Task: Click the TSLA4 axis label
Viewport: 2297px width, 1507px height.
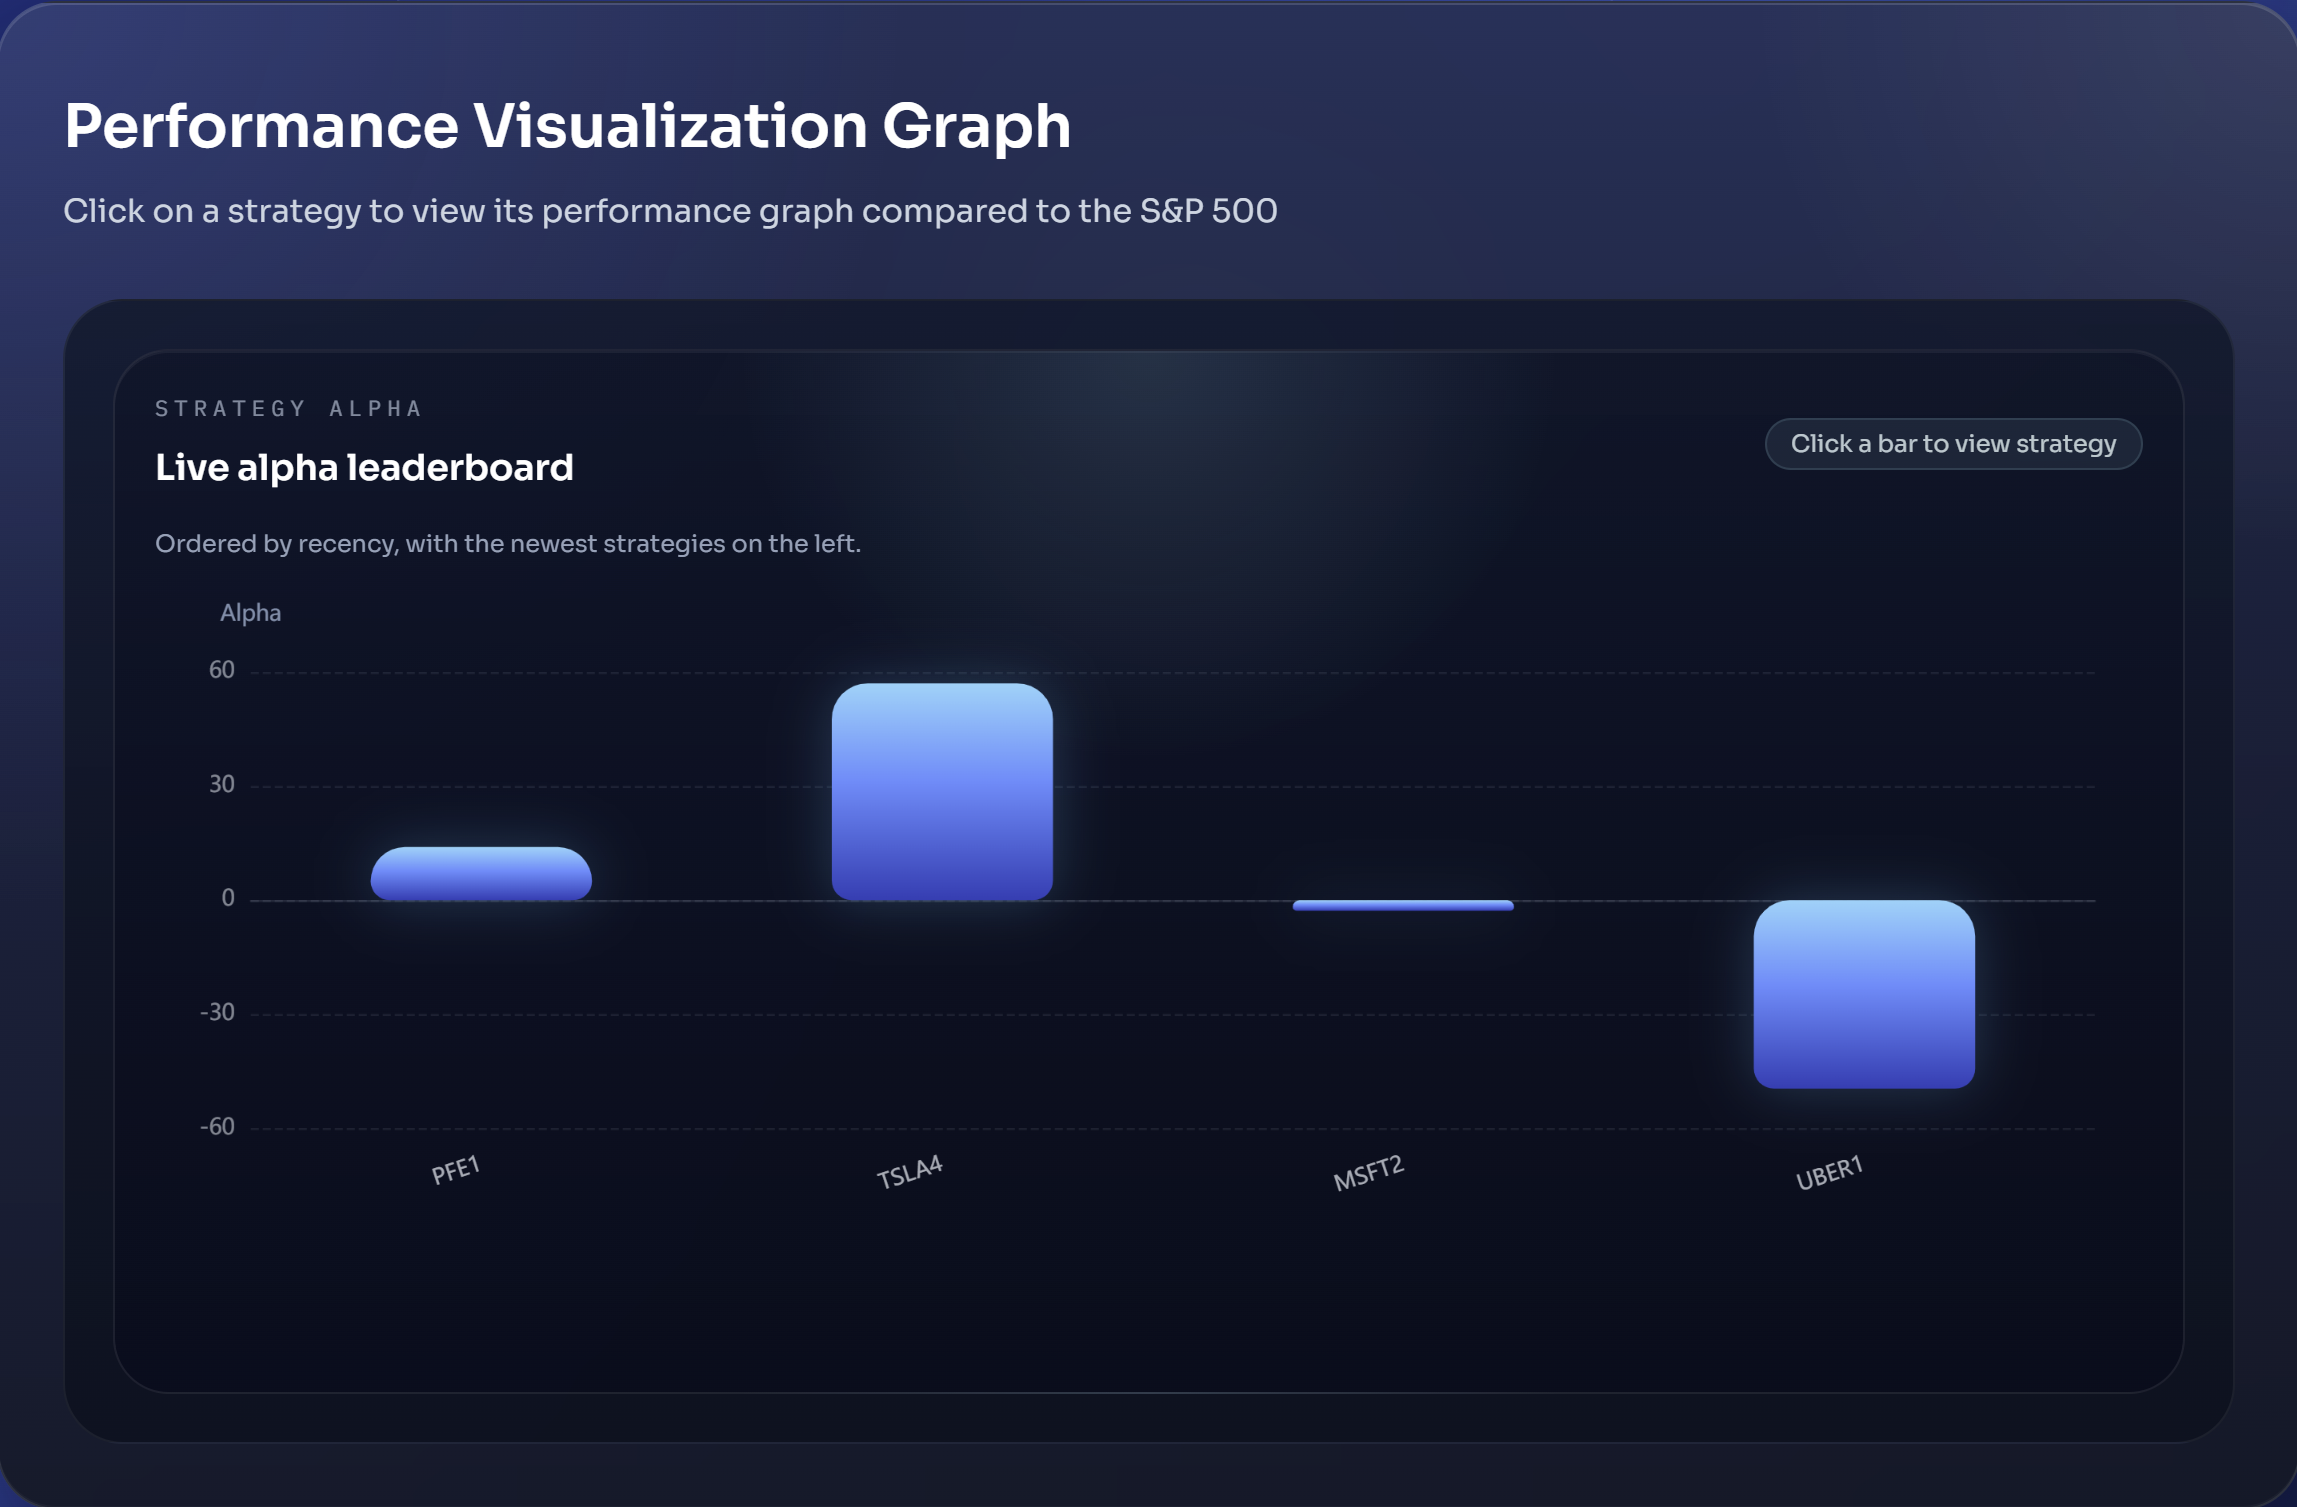Action: [x=909, y=1171]
